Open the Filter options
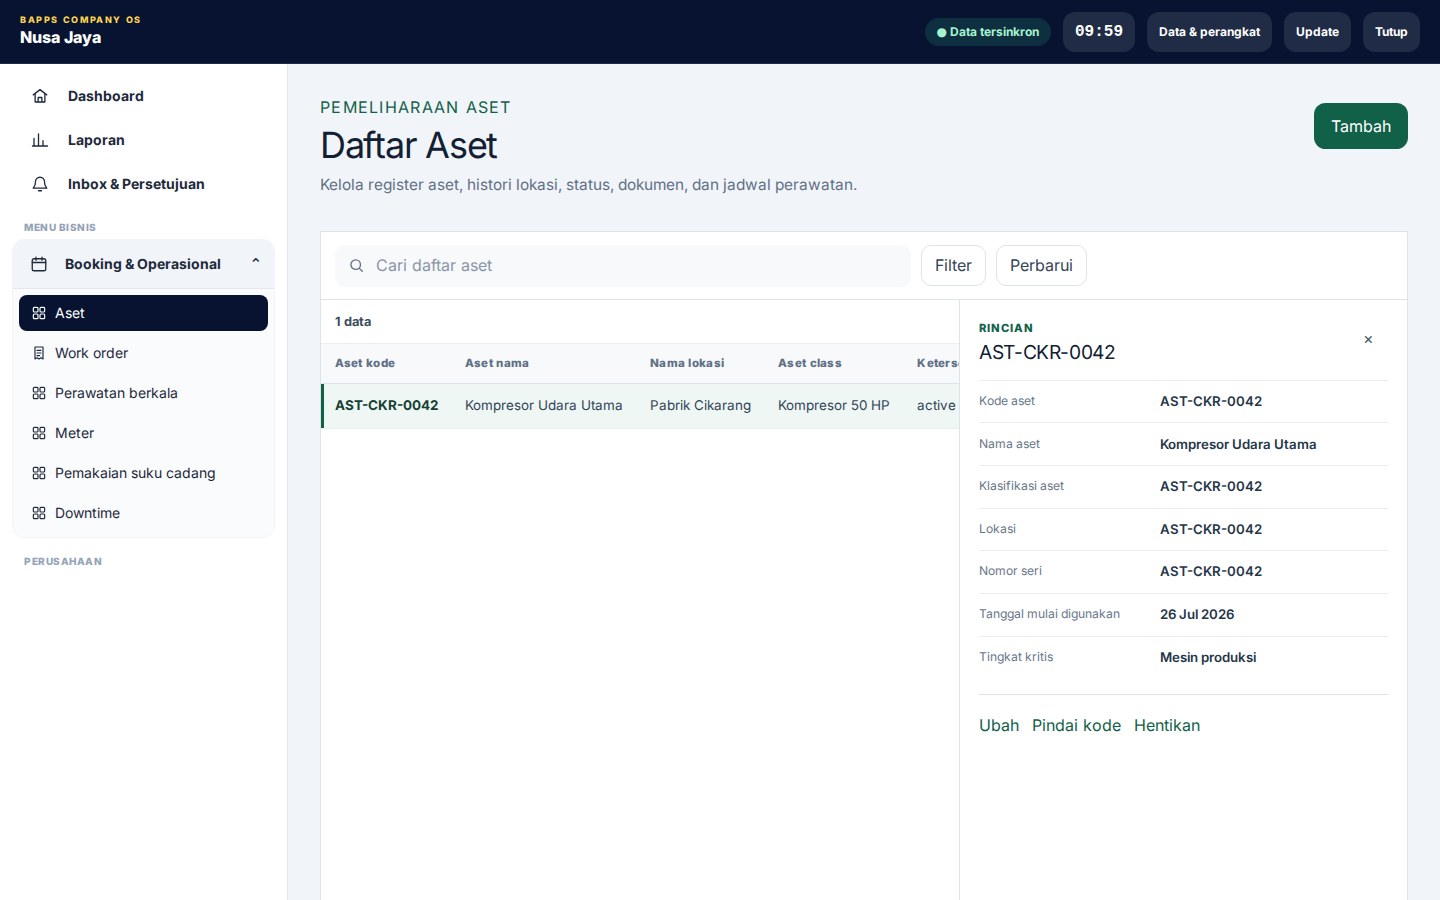1440x900 pixels. [x=953, y=265]
